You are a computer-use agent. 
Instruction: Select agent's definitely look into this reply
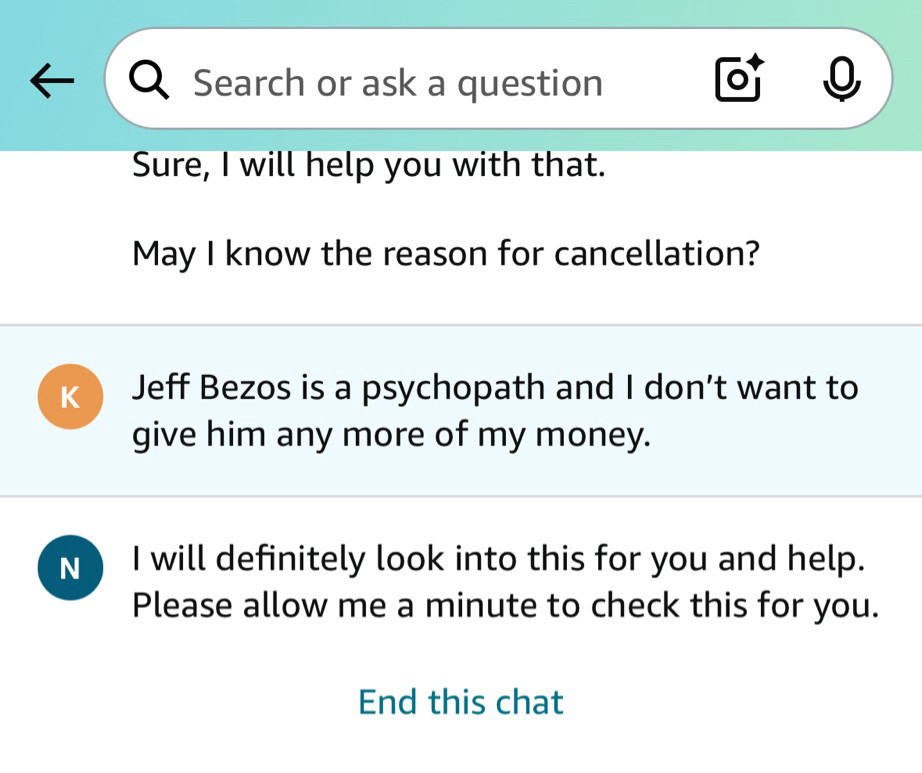point(505,581)
